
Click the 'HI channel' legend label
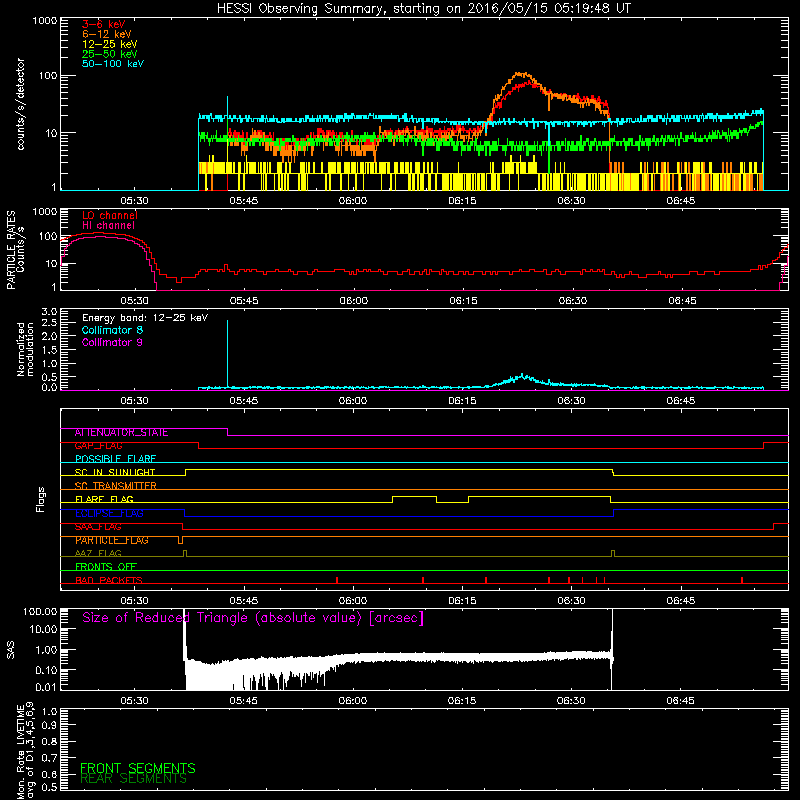click(108, 226)
